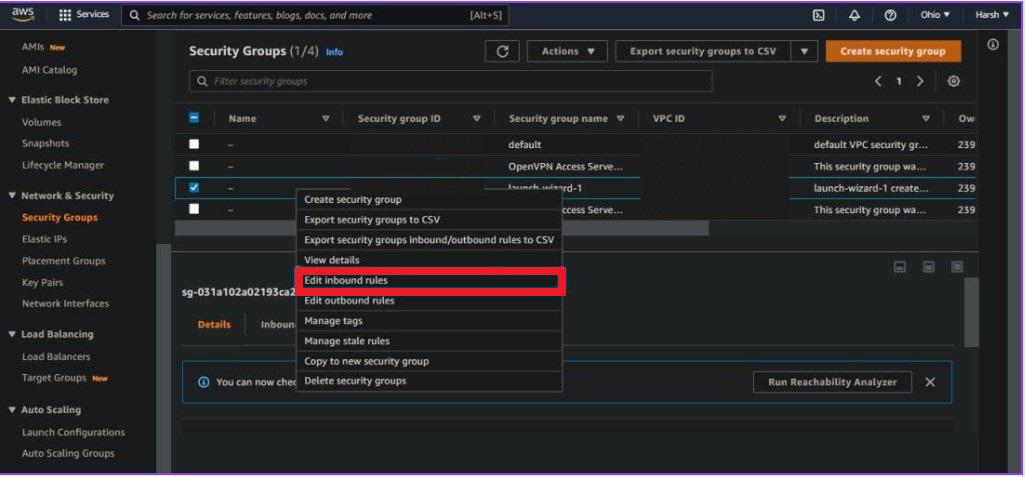Refresh the security groups list

(x=502, y=52)
